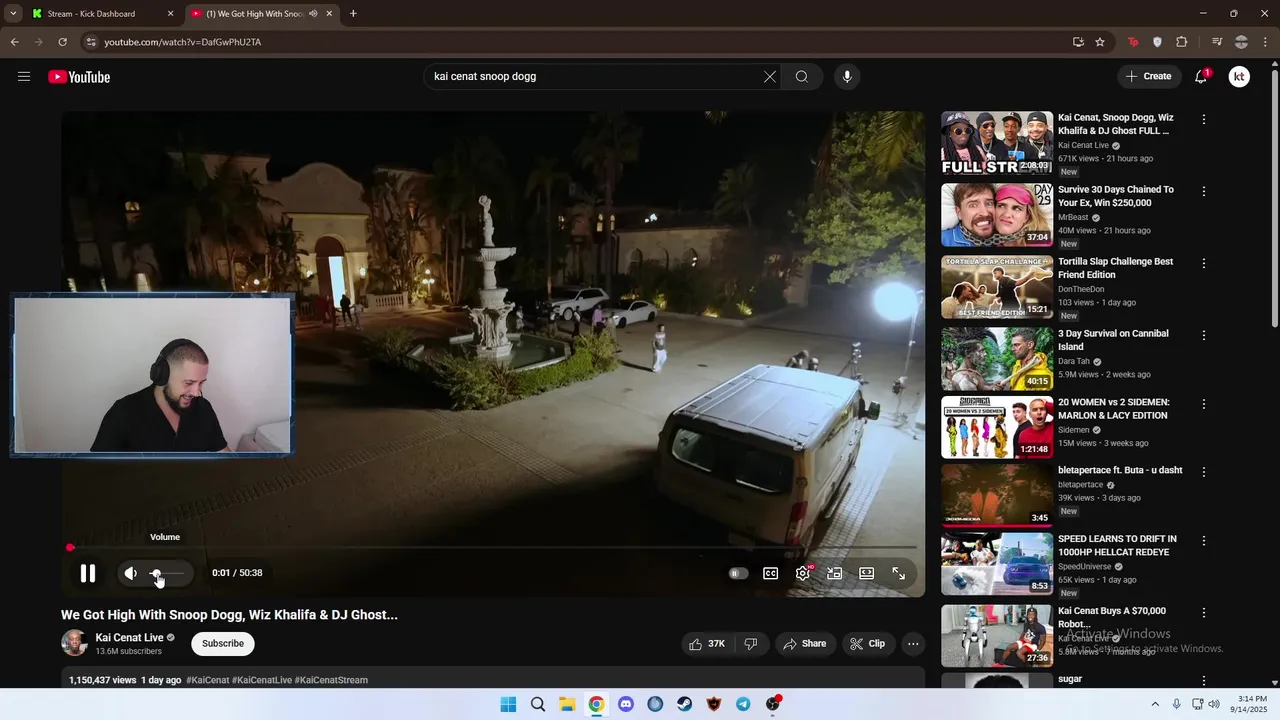Image resolution: width=1280 pixels, height=720 pixels.
Task: Clear the search query with the X
Action: [x=770, y=76]
